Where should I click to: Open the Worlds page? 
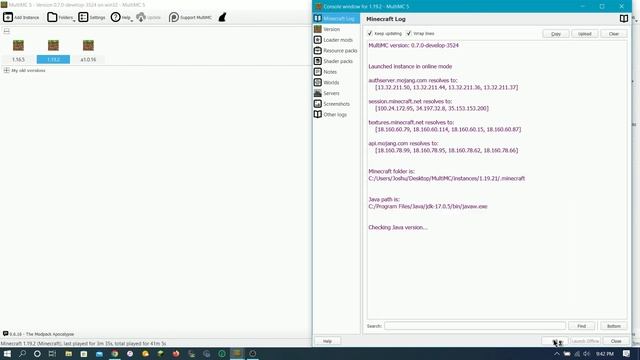[x=336, y=82]
